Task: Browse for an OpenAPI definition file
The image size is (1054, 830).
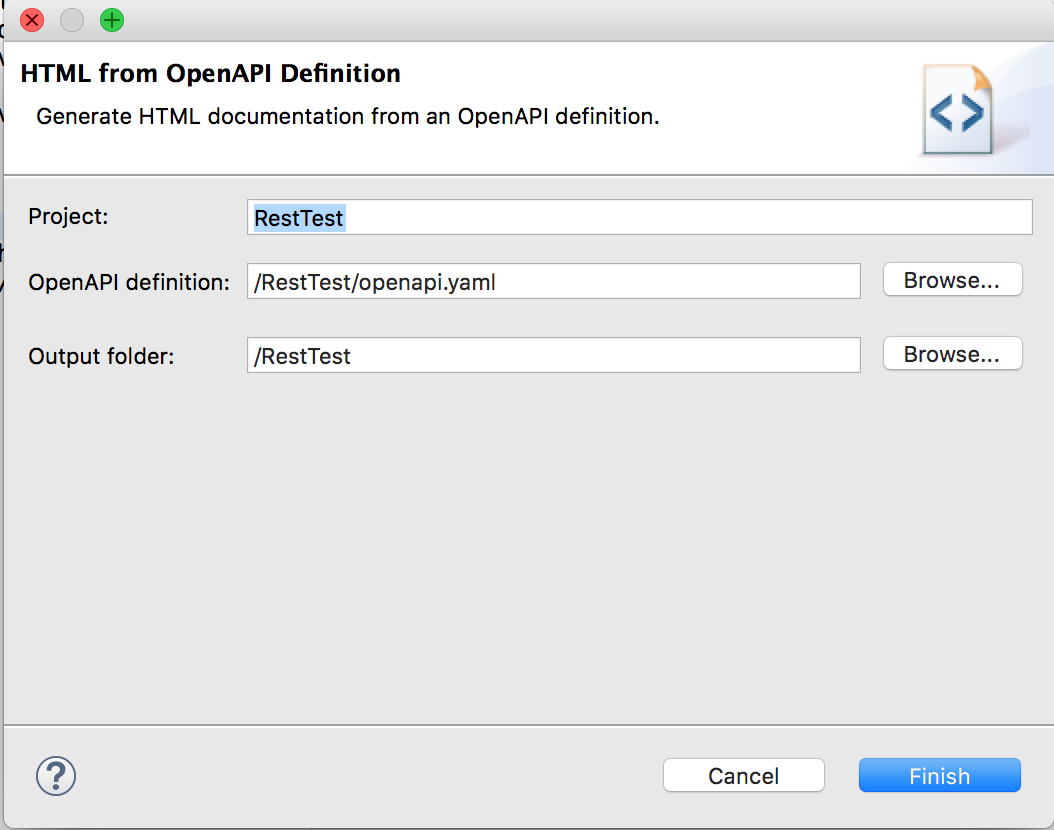Action: pyautogui.click(x=951, y=279)
